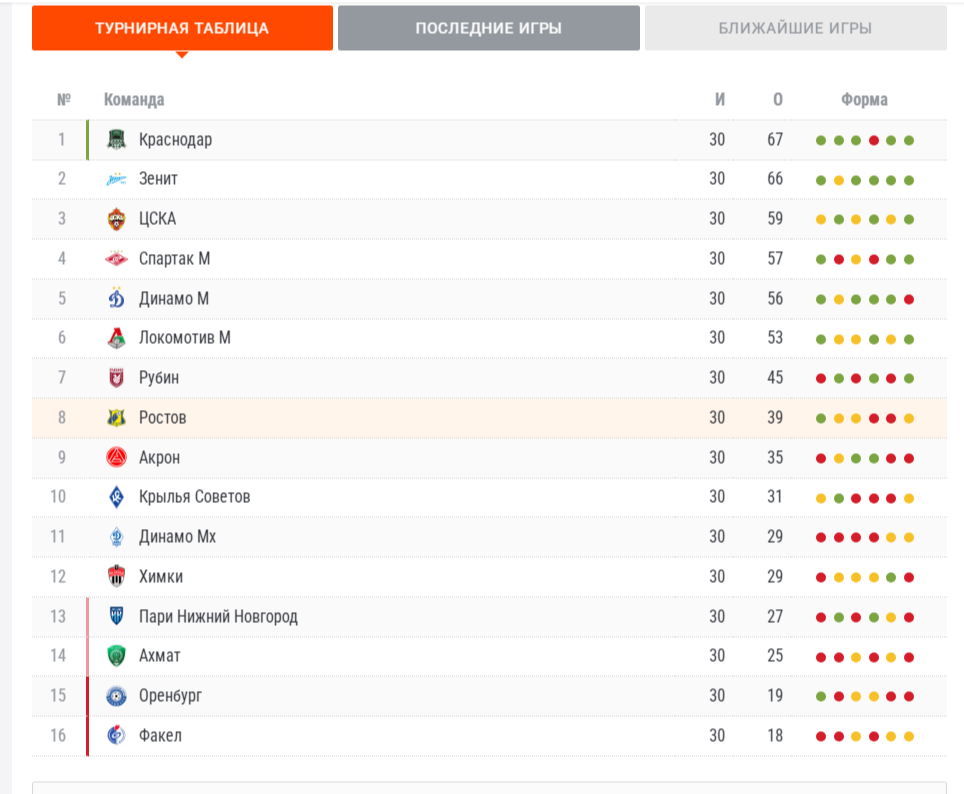This screenshot has width=964, height=794.
Task: Open the Пари Нижний Новгород team page
Action: tap(218, 616)
